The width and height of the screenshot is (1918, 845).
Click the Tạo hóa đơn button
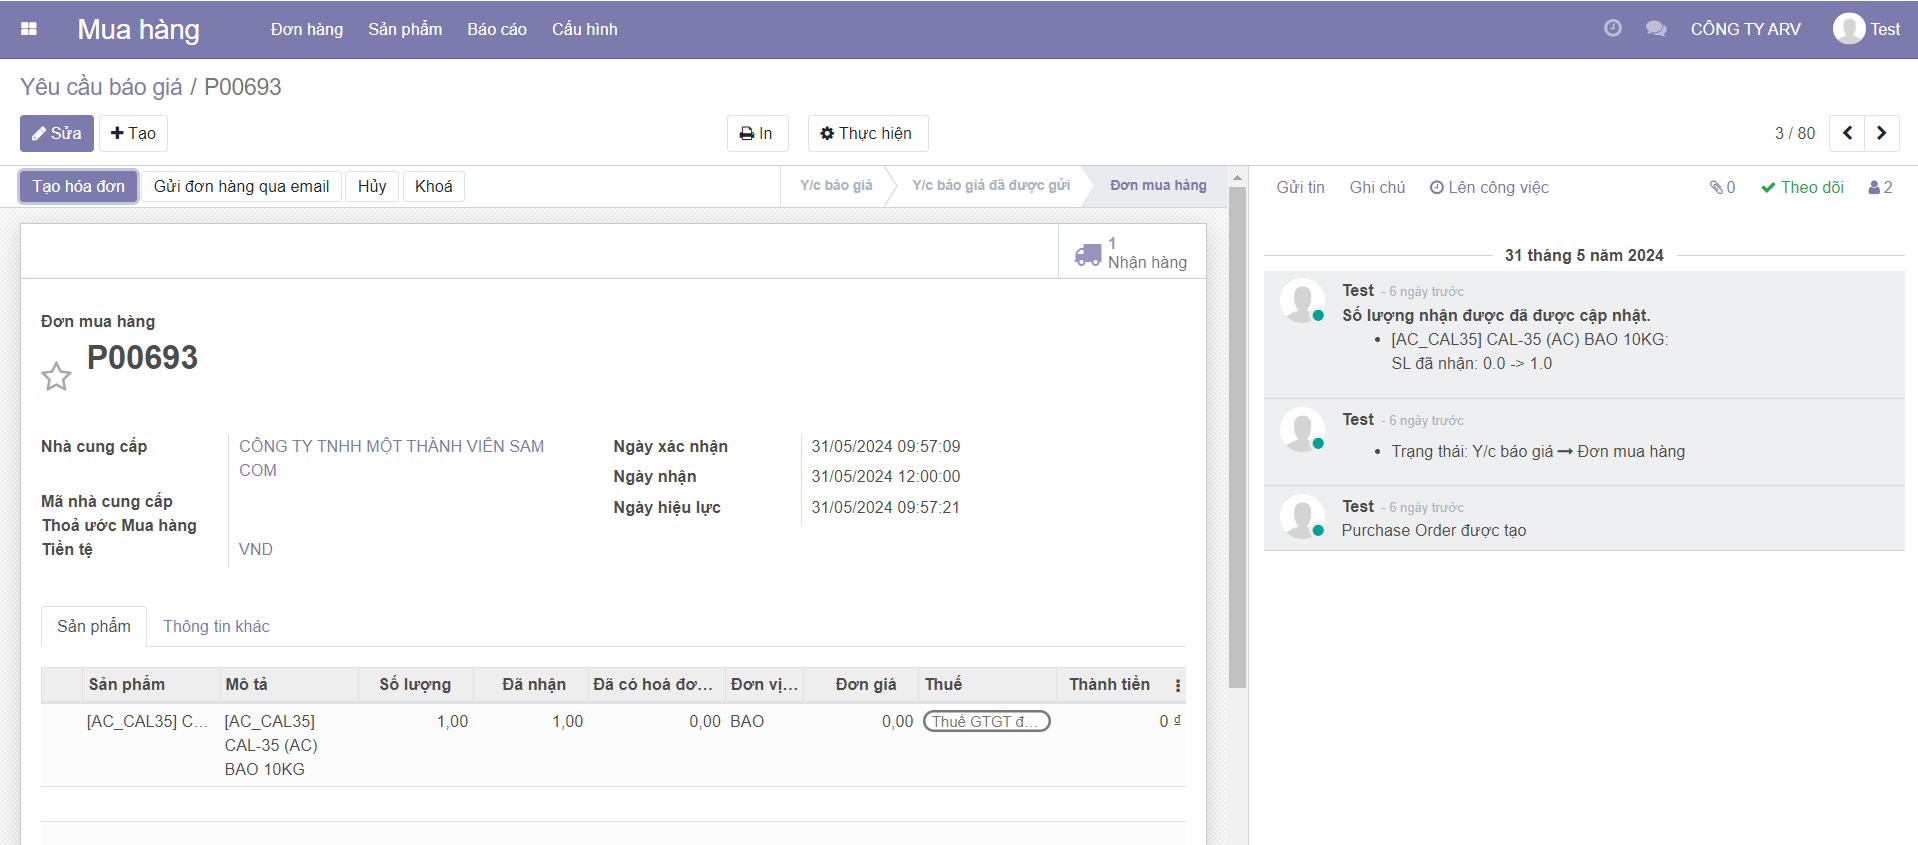tap(78, 186)
